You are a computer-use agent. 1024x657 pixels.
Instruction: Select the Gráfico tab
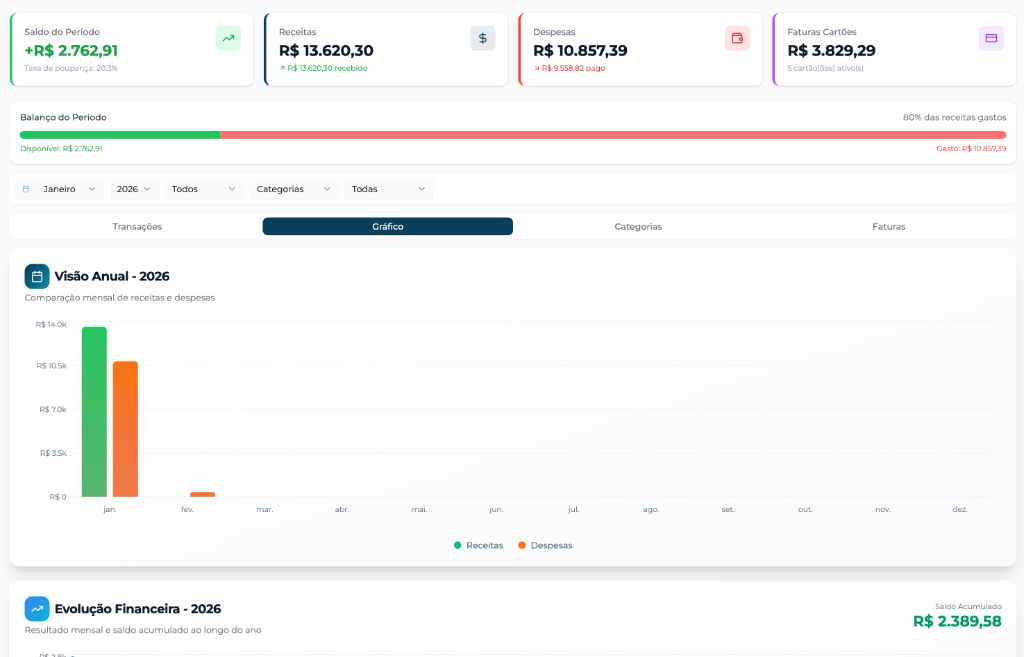click(388, 227)
